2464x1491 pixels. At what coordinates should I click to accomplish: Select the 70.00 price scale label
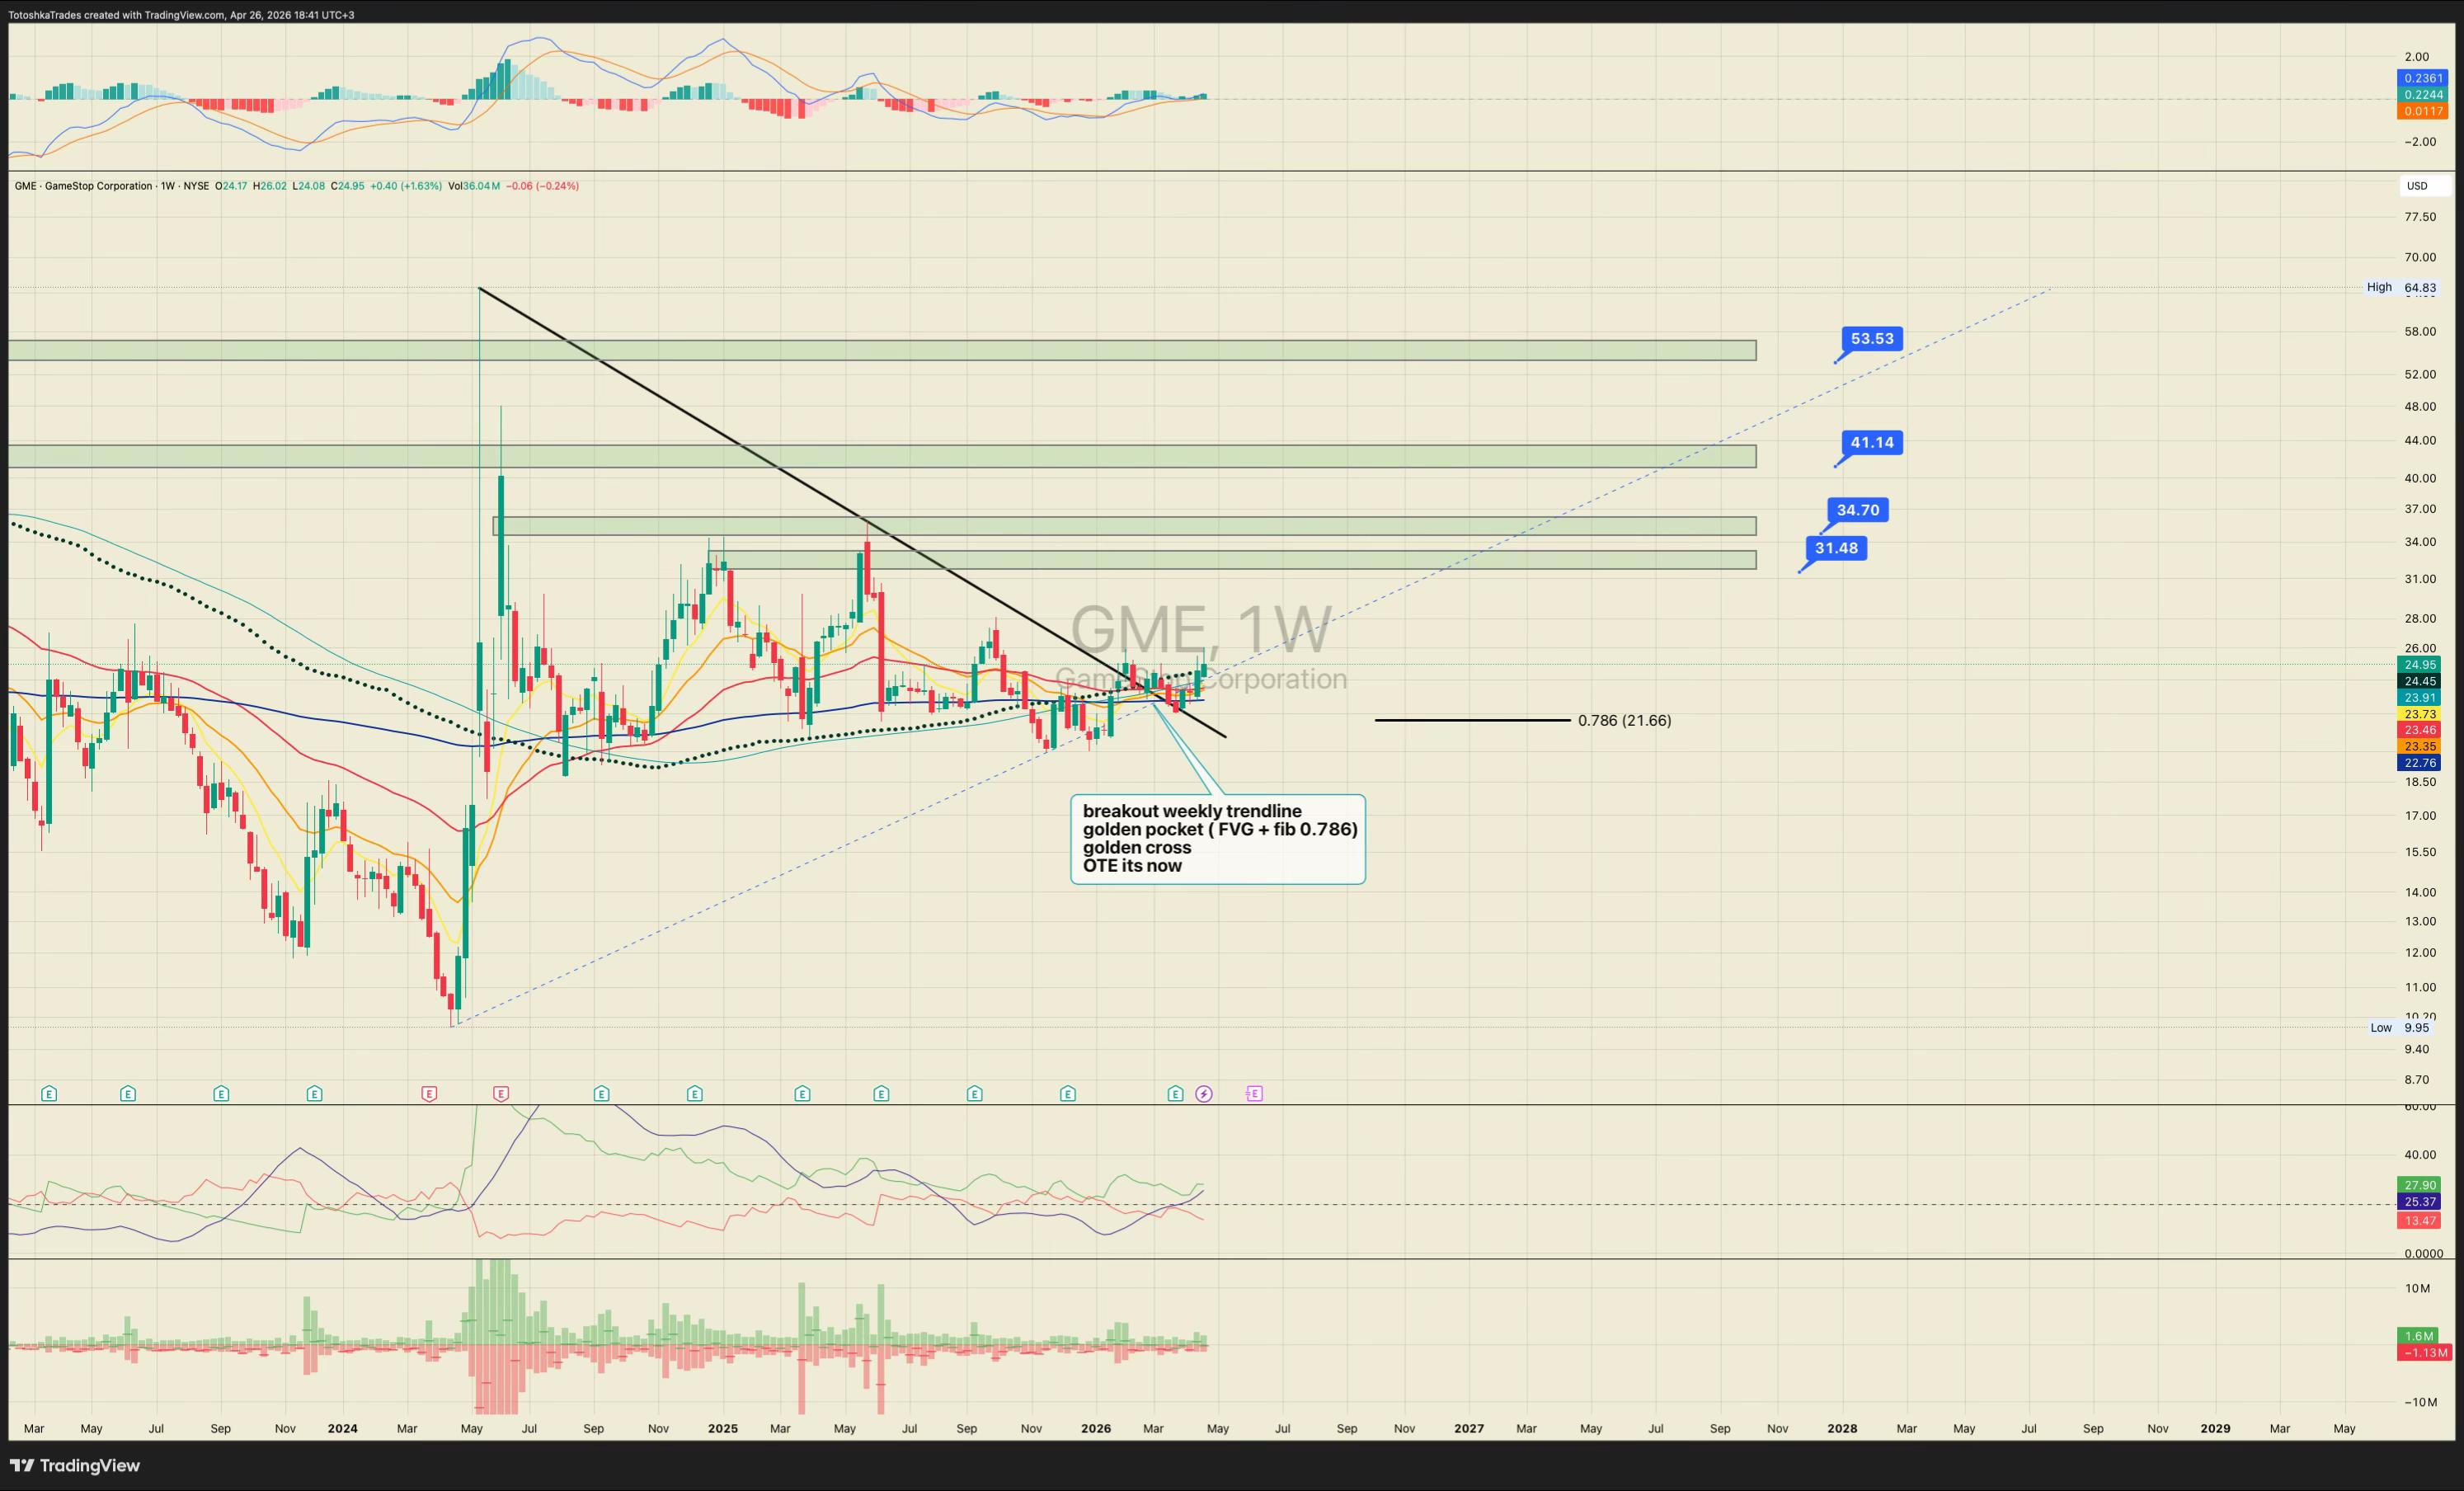pos(2420,257)
